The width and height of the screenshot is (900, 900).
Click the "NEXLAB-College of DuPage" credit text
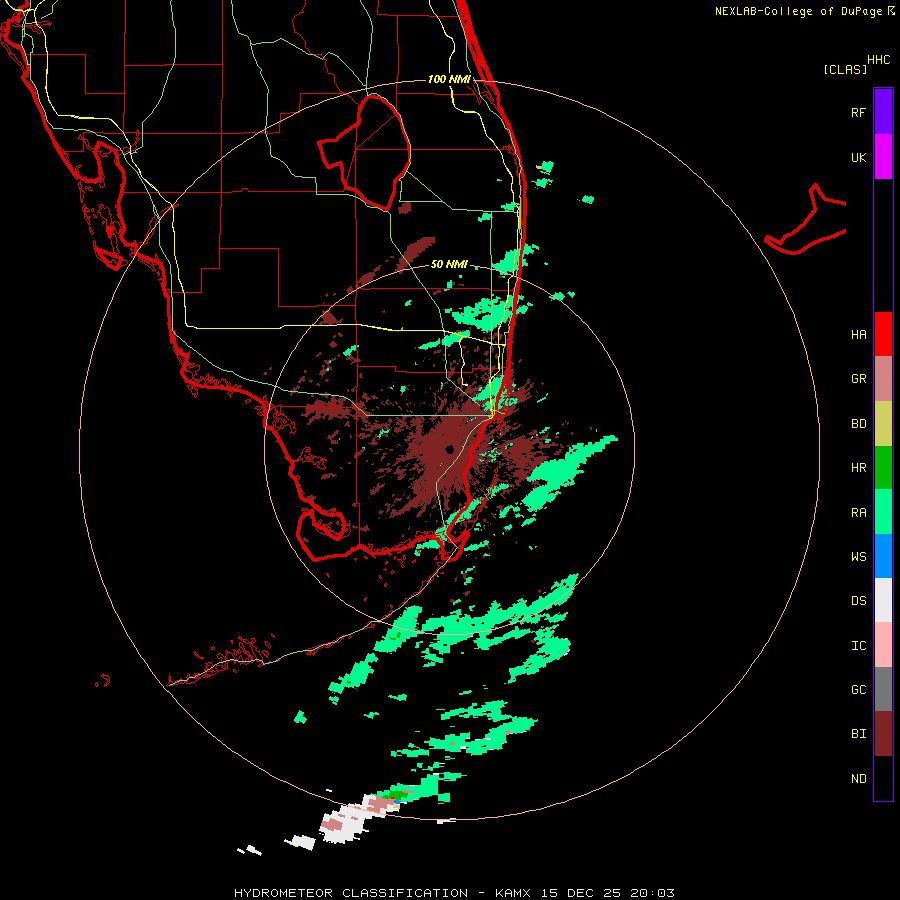tap(798, 11)
